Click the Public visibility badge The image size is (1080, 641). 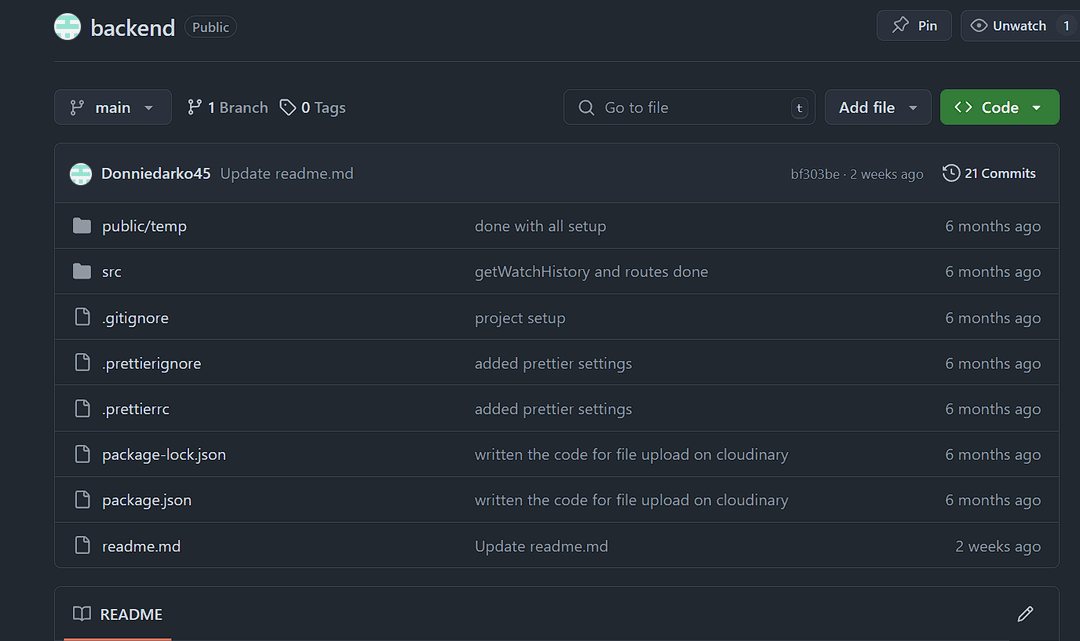(x=210, y=27)
